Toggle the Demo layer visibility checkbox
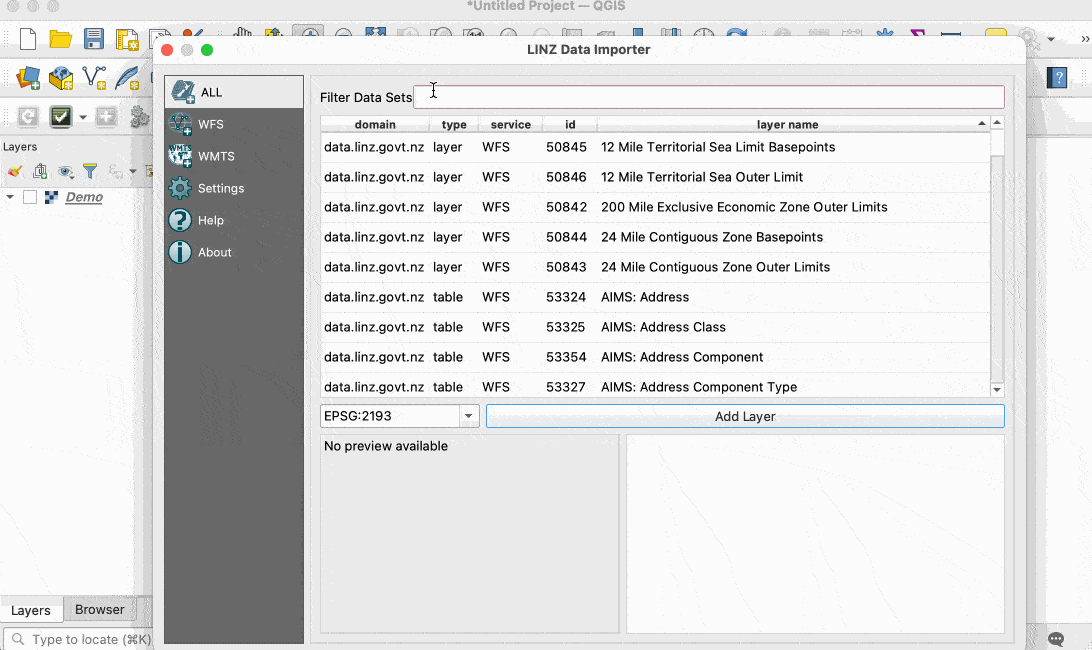Viewport: 1092px width, 650px height. click(x=30, y=197)
